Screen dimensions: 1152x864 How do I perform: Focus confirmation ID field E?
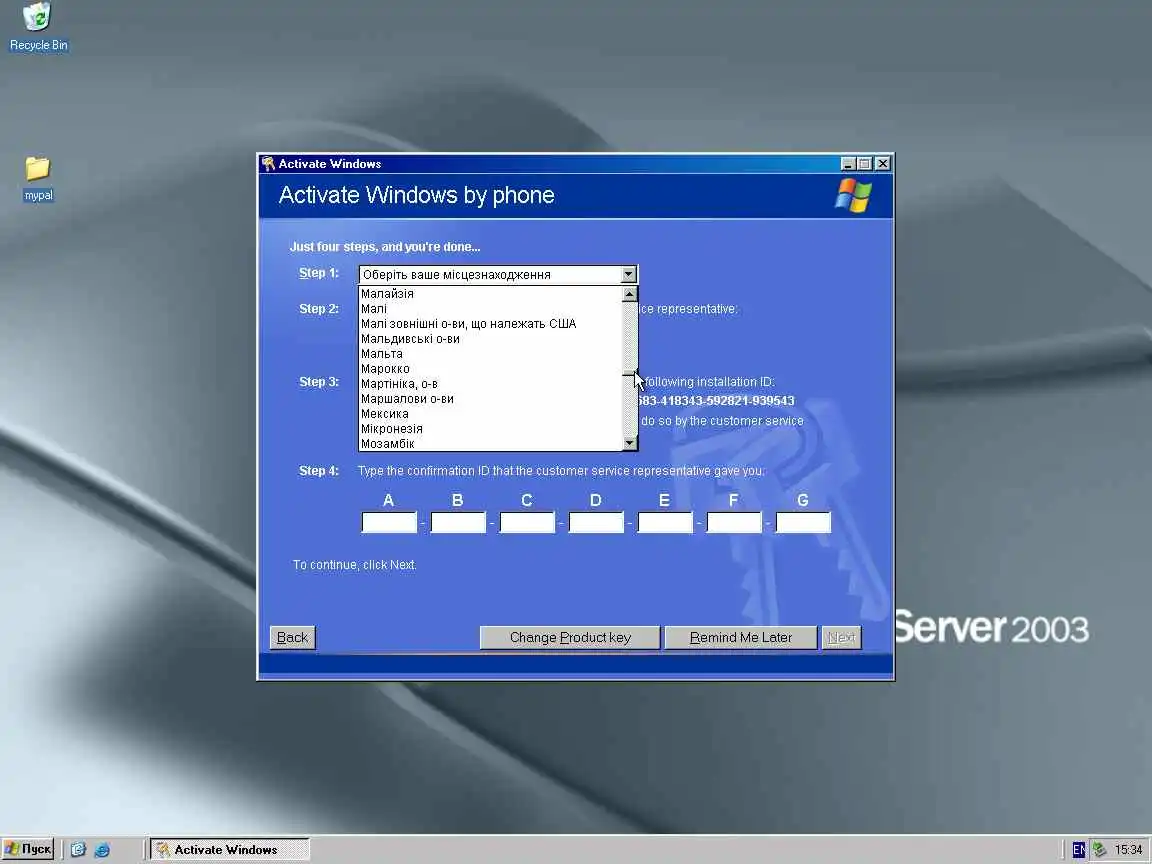coord(665,522)
